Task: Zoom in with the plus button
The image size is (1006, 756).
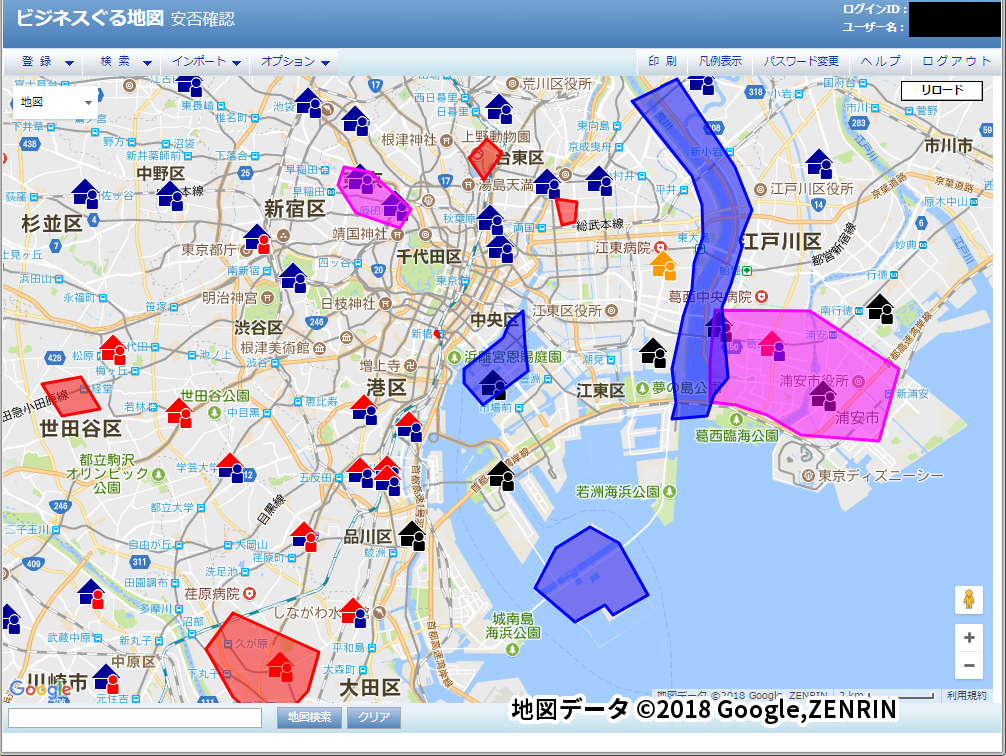Action: pyautogui.click(x=969, y=638)
